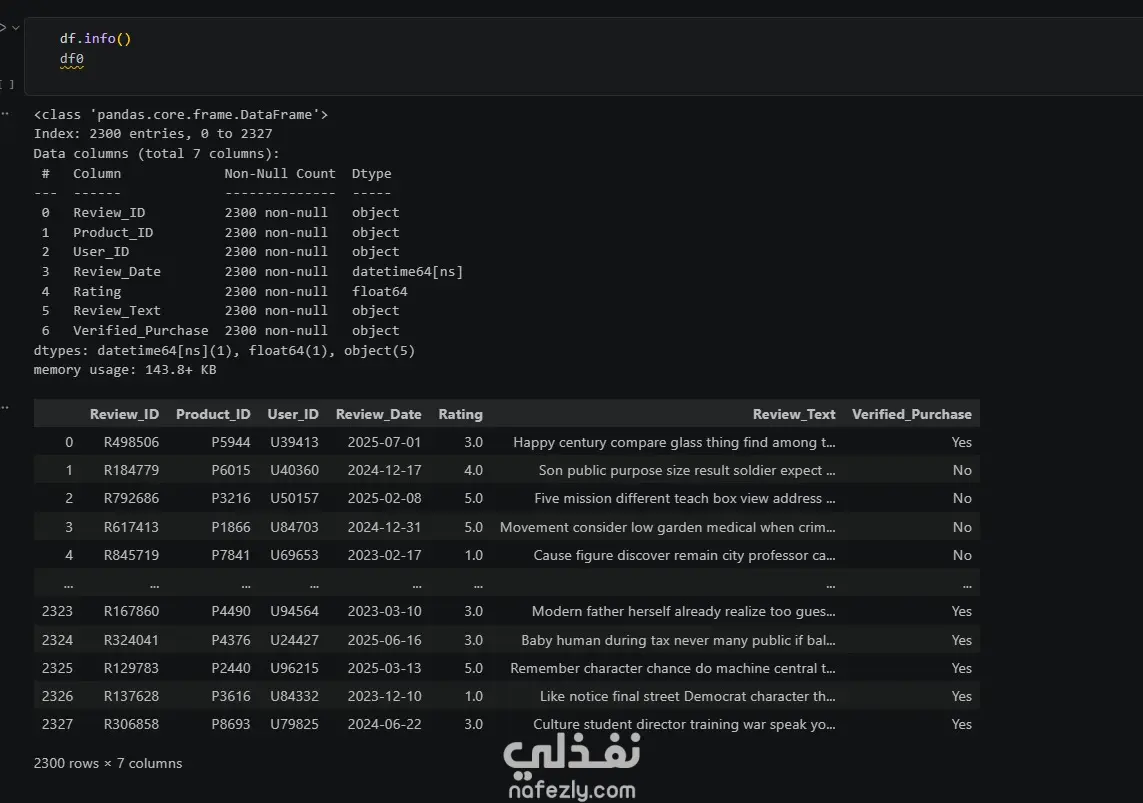Viewport: 1143px width, 803px height.
Task: Click the cell R137628
Action: (x=131, y=696)
